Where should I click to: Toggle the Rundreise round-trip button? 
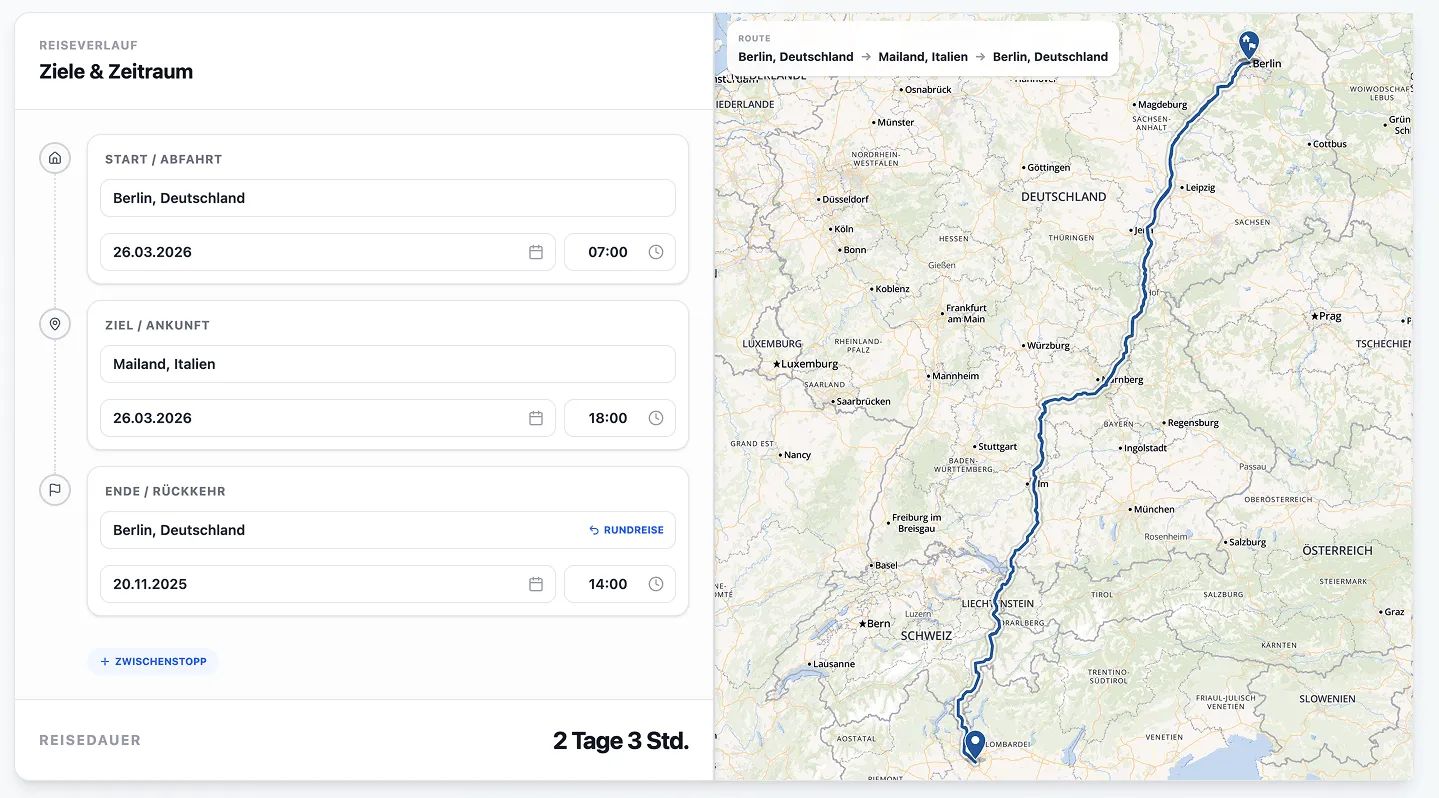(x=626, y=530)
